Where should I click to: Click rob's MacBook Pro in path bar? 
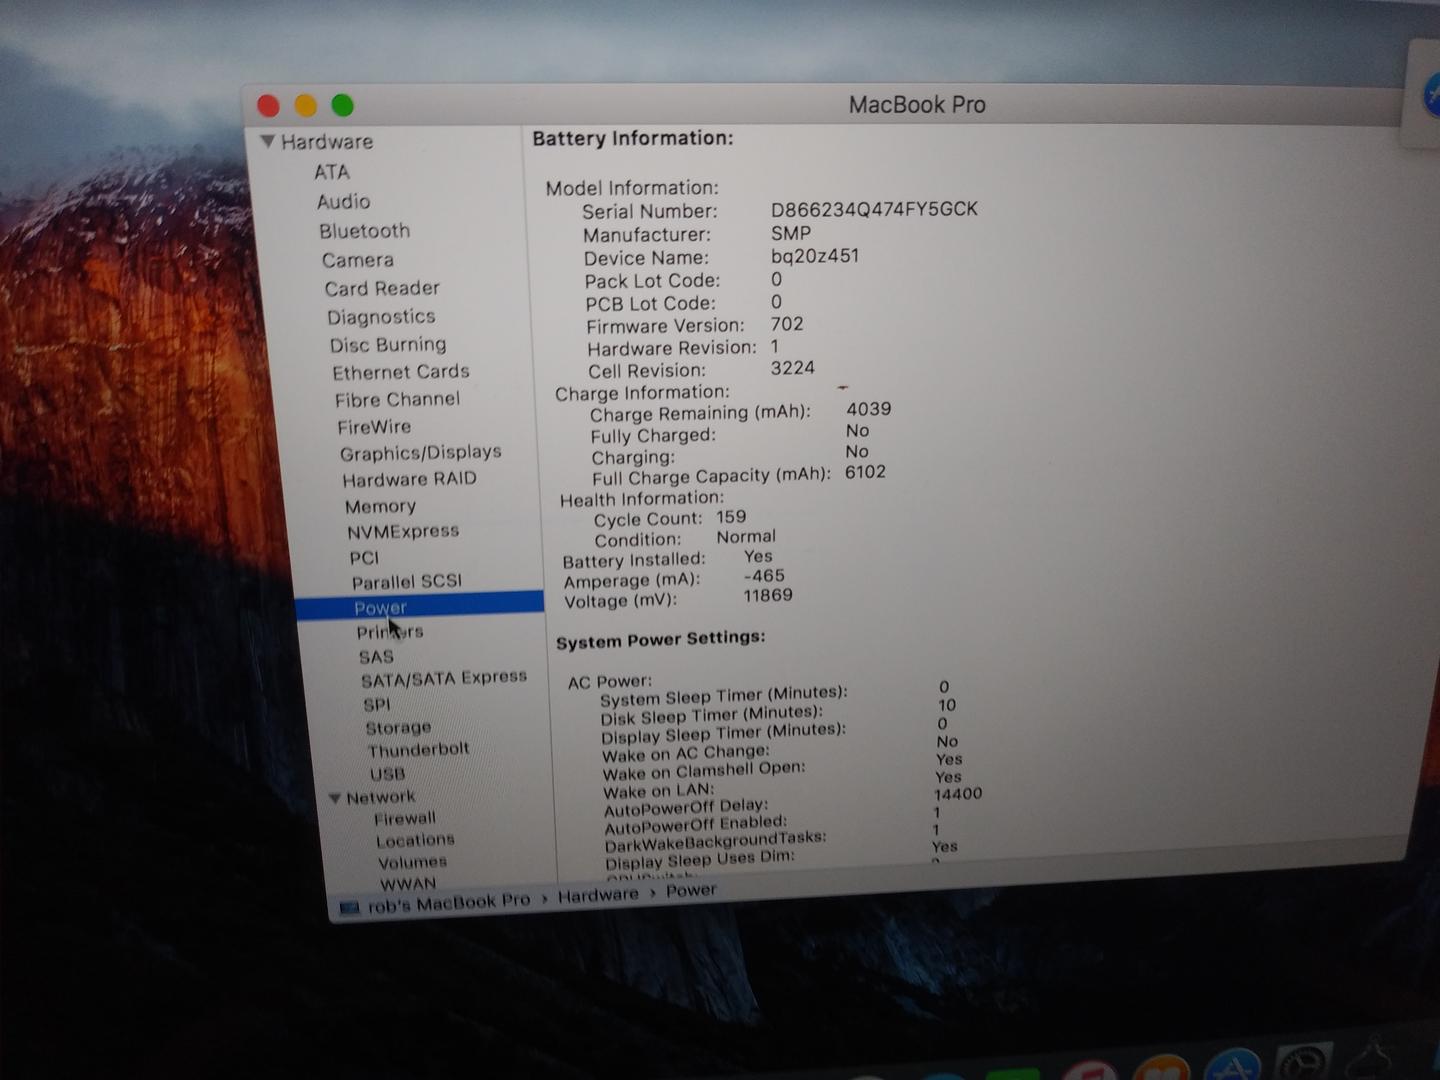tap(449, 903)
